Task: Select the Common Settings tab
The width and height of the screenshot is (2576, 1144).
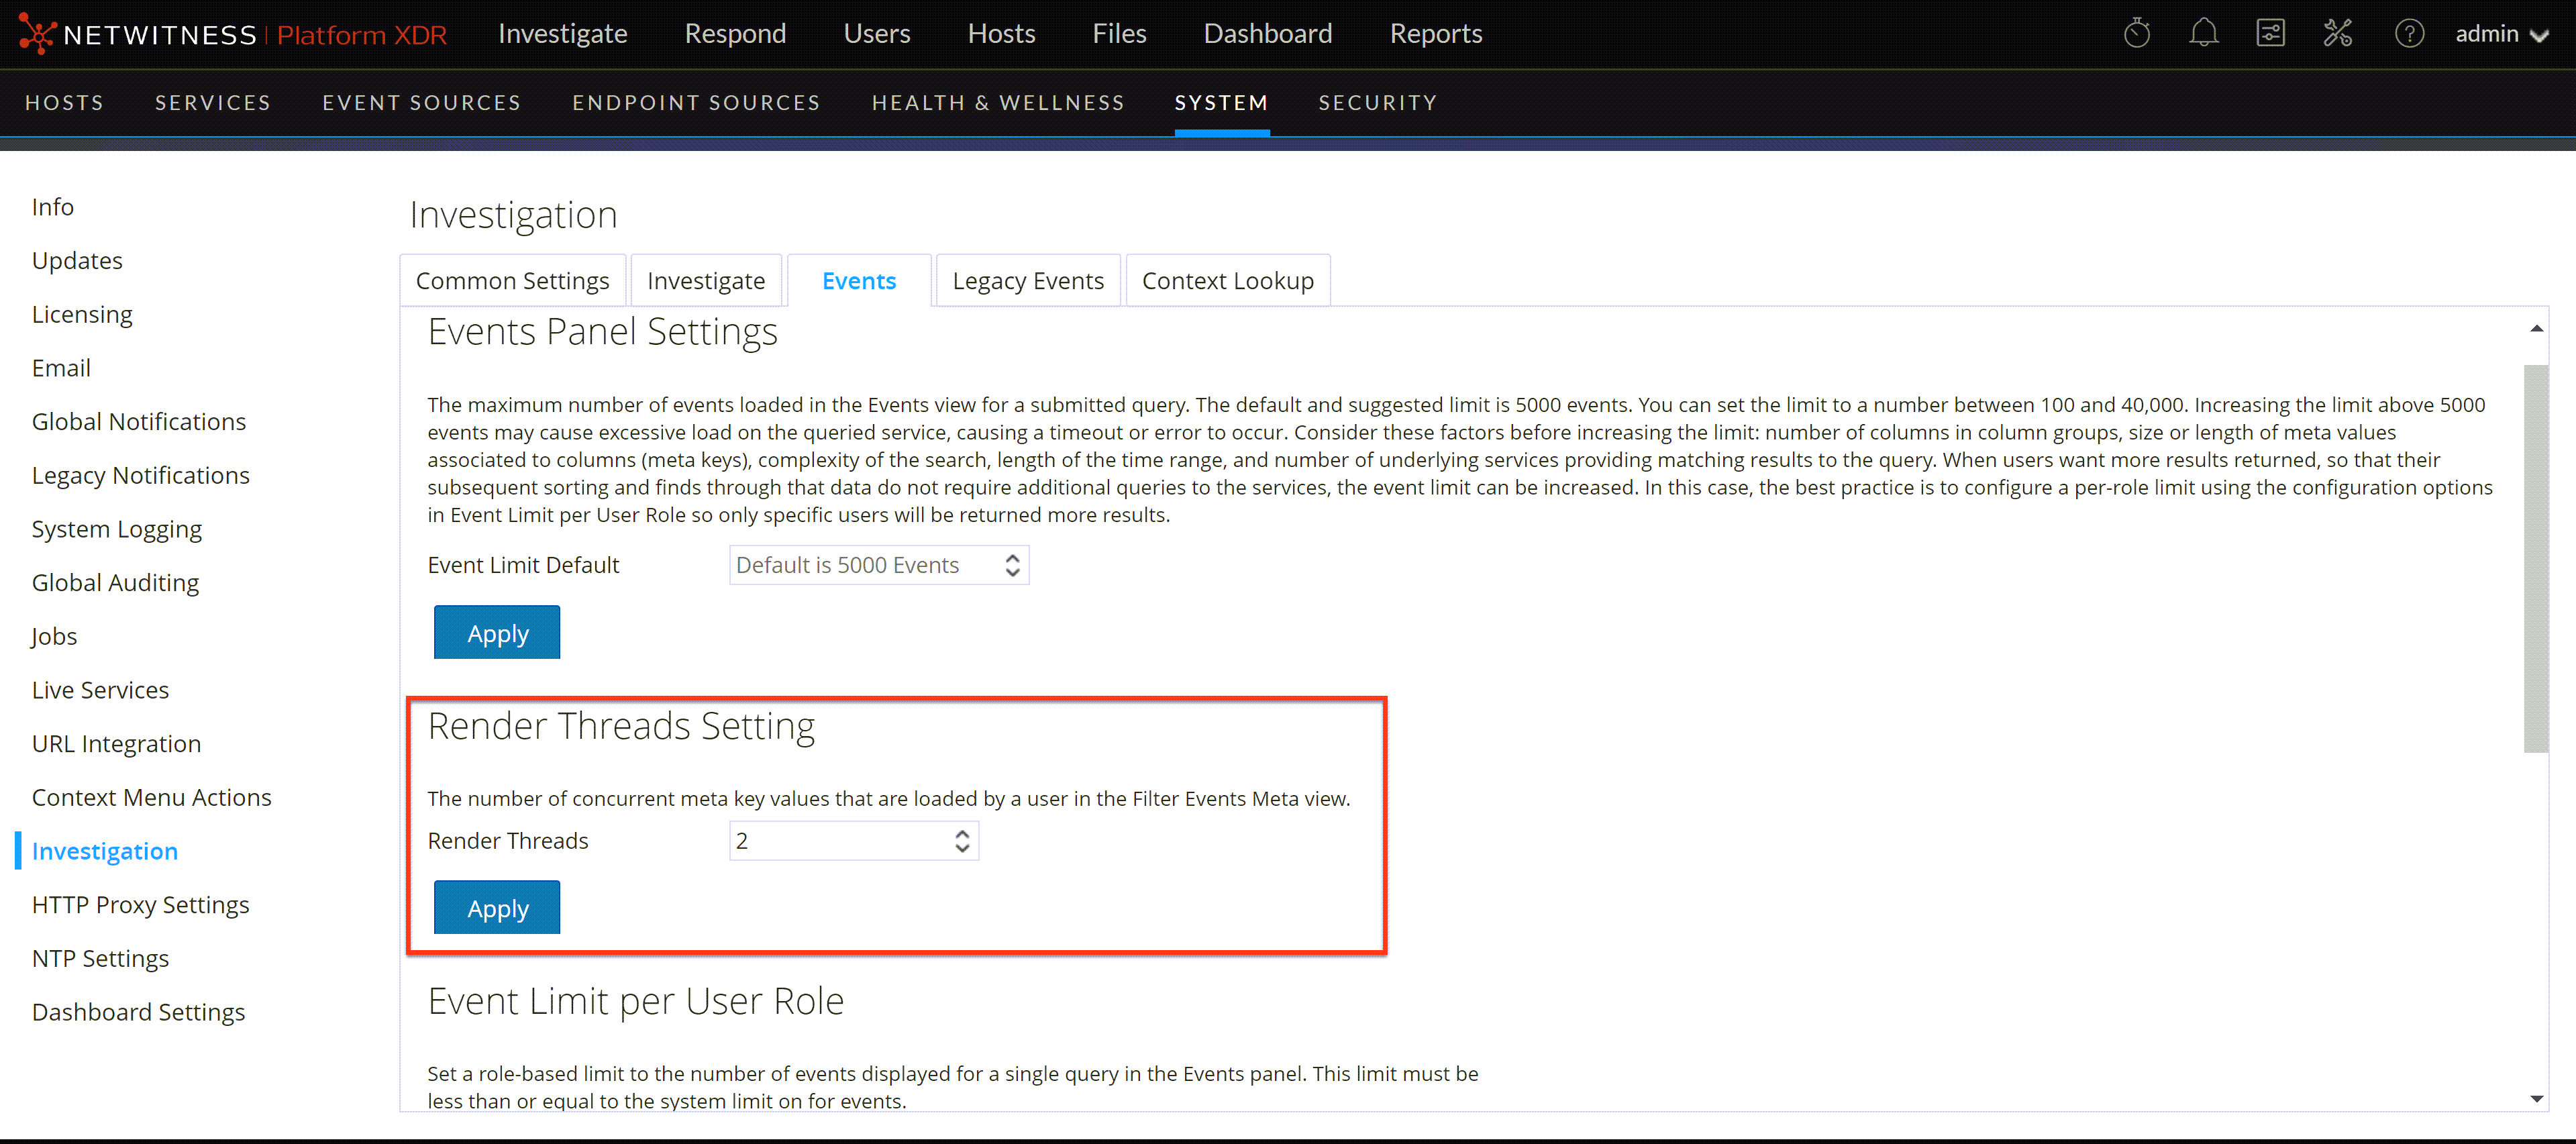Action: pyautogui.click(x=512, y=281)
